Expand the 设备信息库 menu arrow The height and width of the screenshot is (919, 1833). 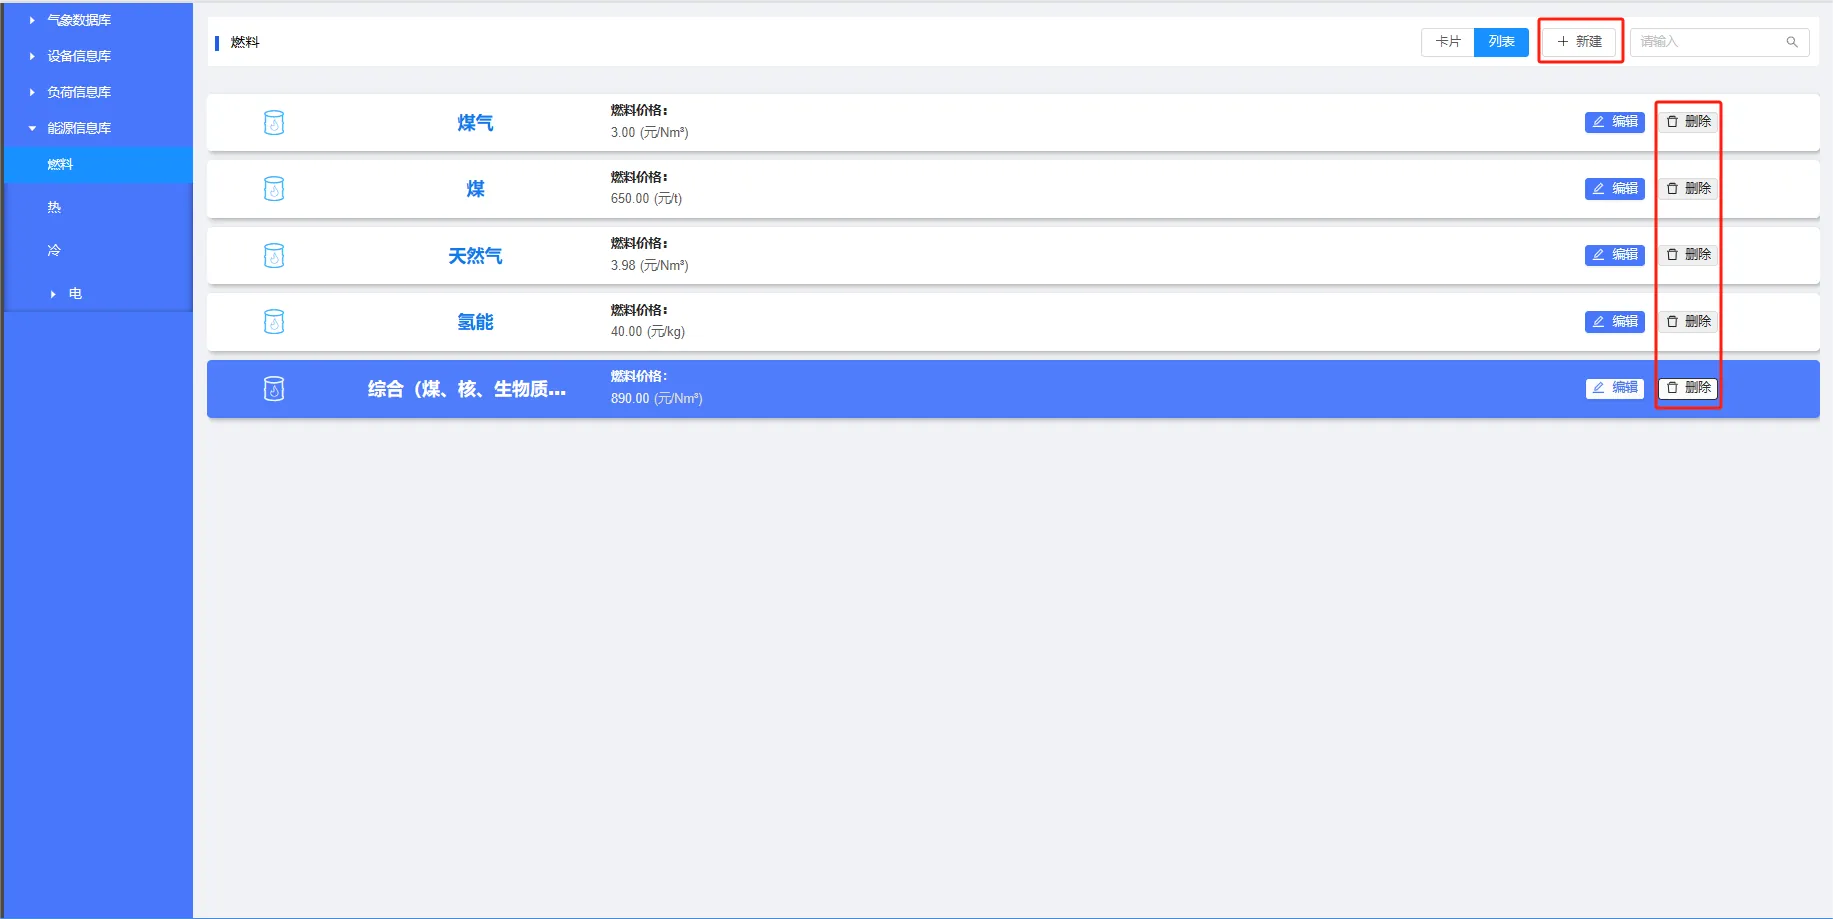pyautogui.click(x=32, y=56)
